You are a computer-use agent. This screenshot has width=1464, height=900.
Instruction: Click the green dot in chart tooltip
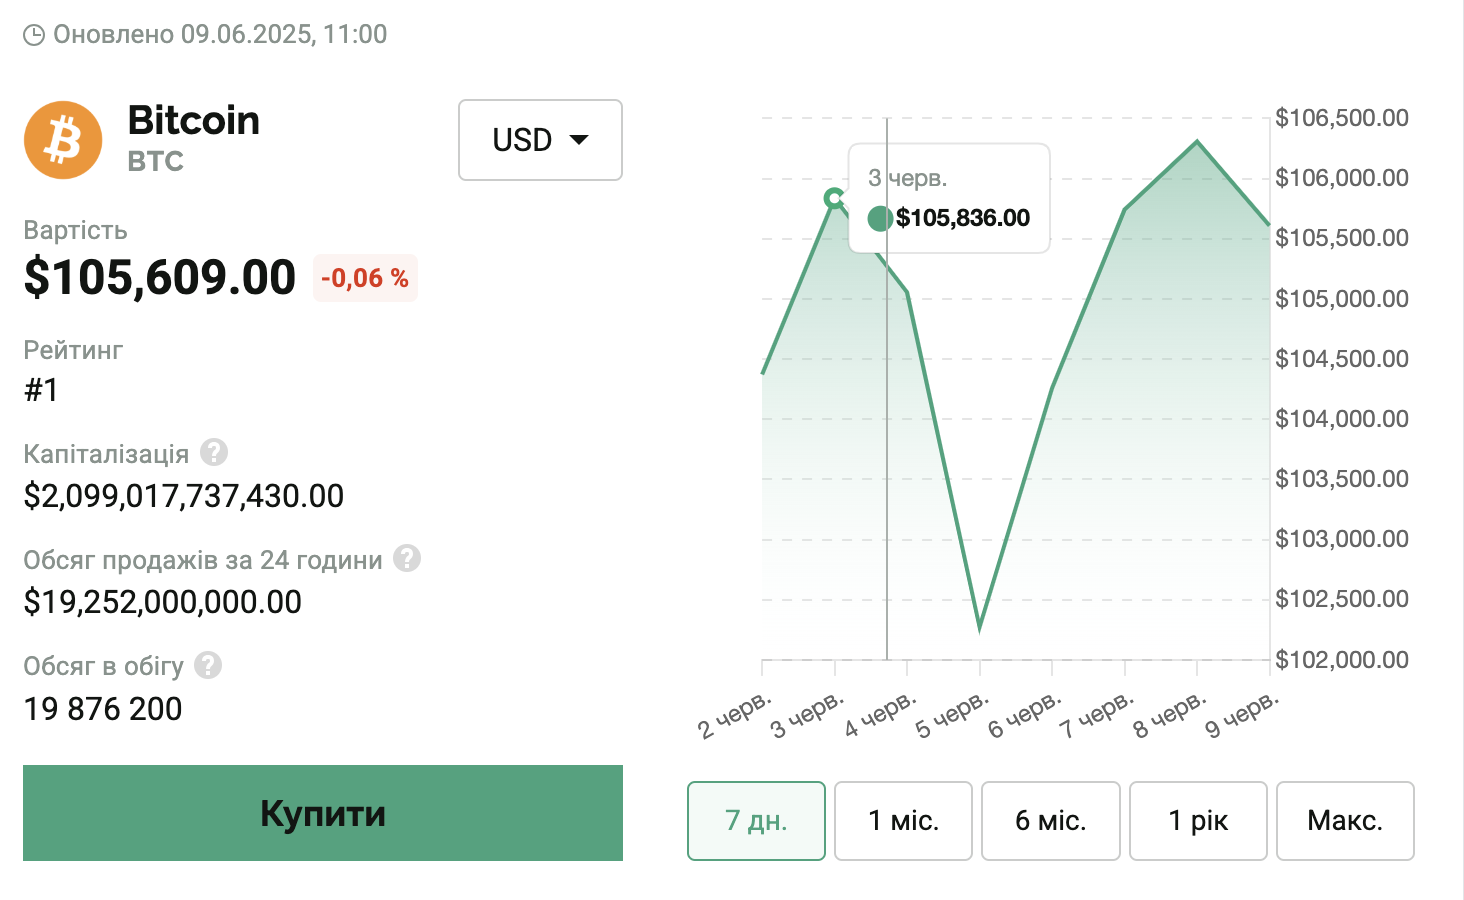(x=880, y=218)
